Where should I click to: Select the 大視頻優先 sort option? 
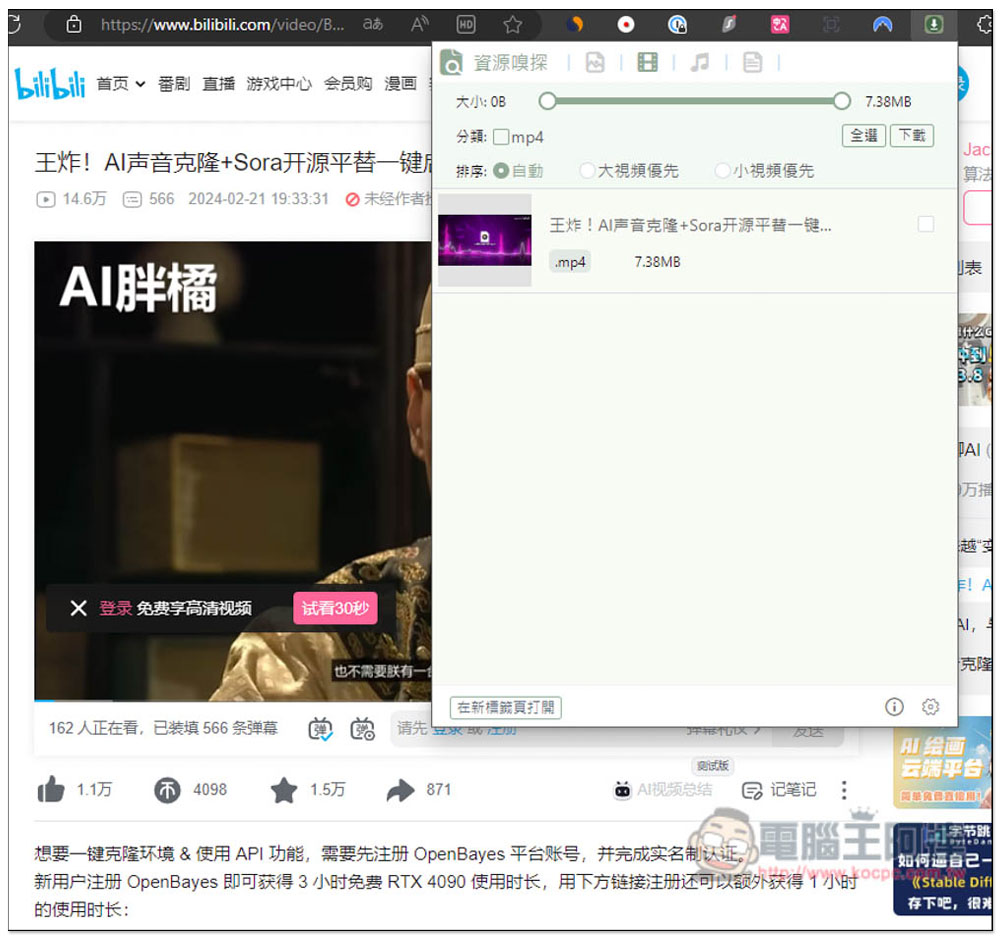coord(587,171)
